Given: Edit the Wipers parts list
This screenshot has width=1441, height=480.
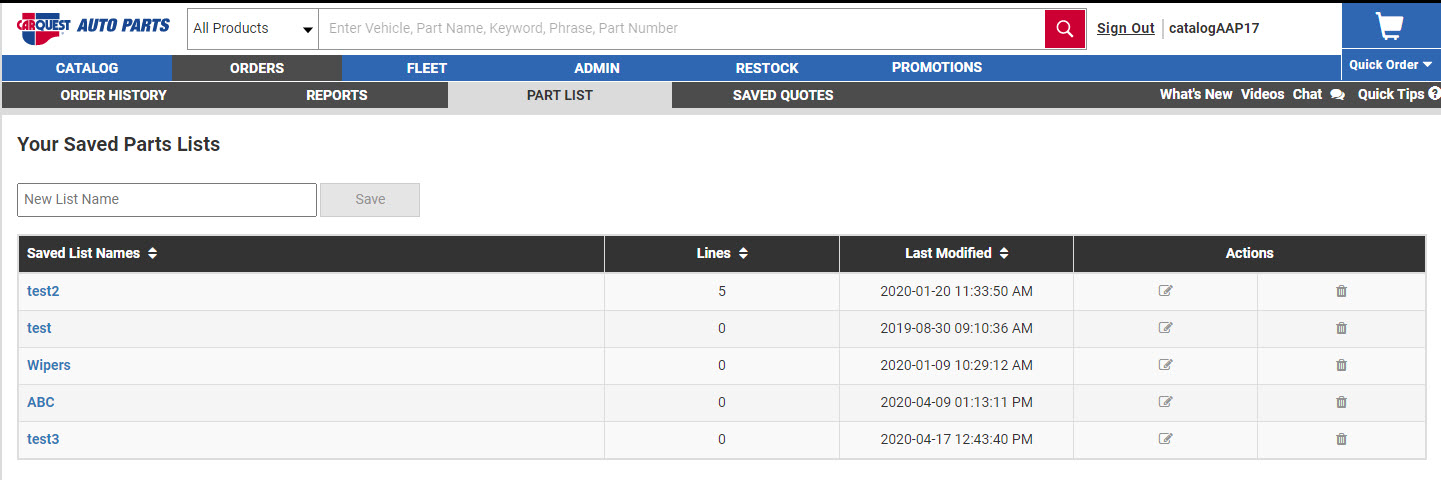Looking at the screenshot, I should [1165, 365].
